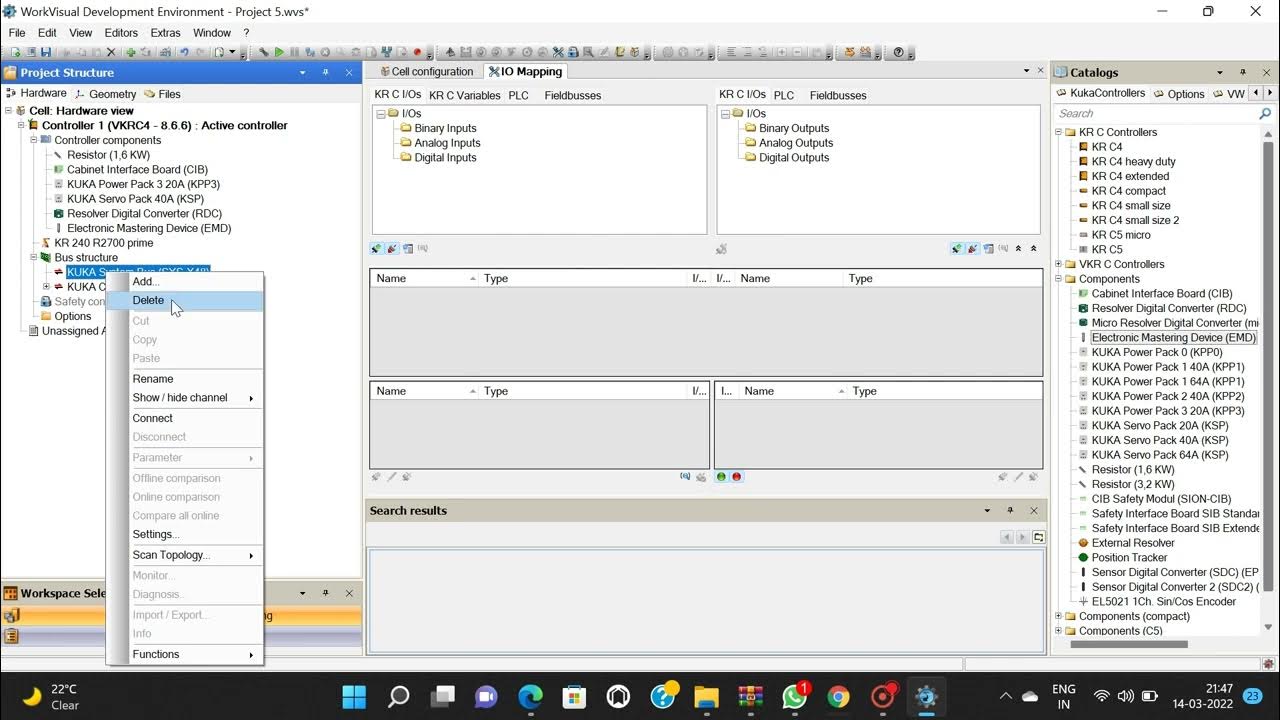Viewport: 1280px width, 720px height.
Task: Click the green circle button below the mapping grid
Action: pyautogui.click(x=721, y=477)
